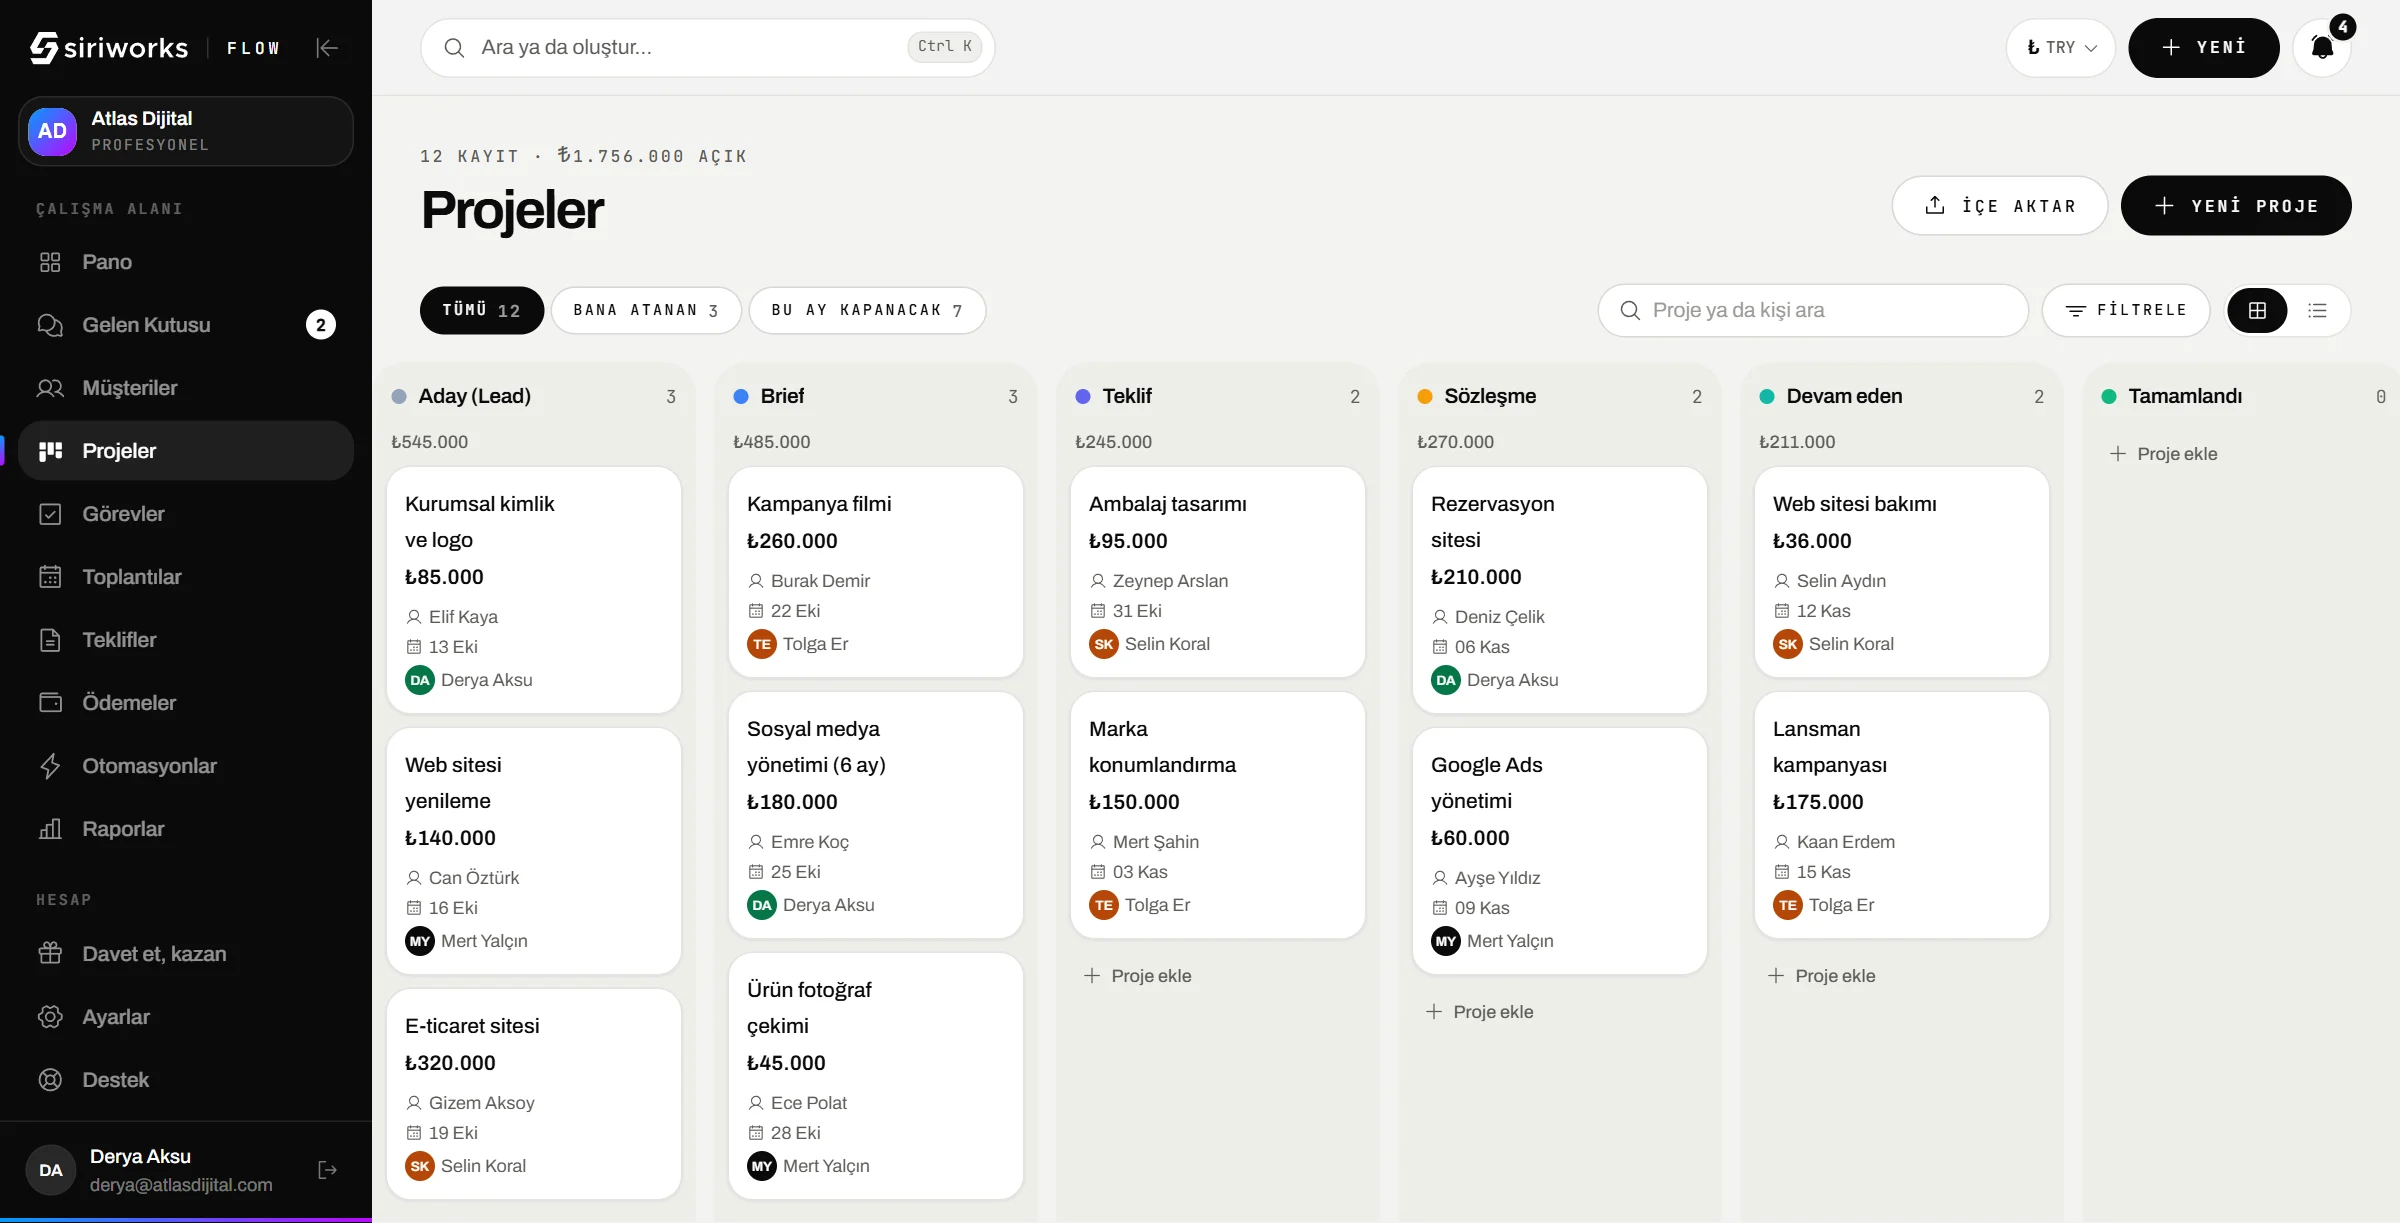Open the Kampanya filmi card
Image resolution: width=2400 pixels, height=1223 pixels.
[876, 572]
